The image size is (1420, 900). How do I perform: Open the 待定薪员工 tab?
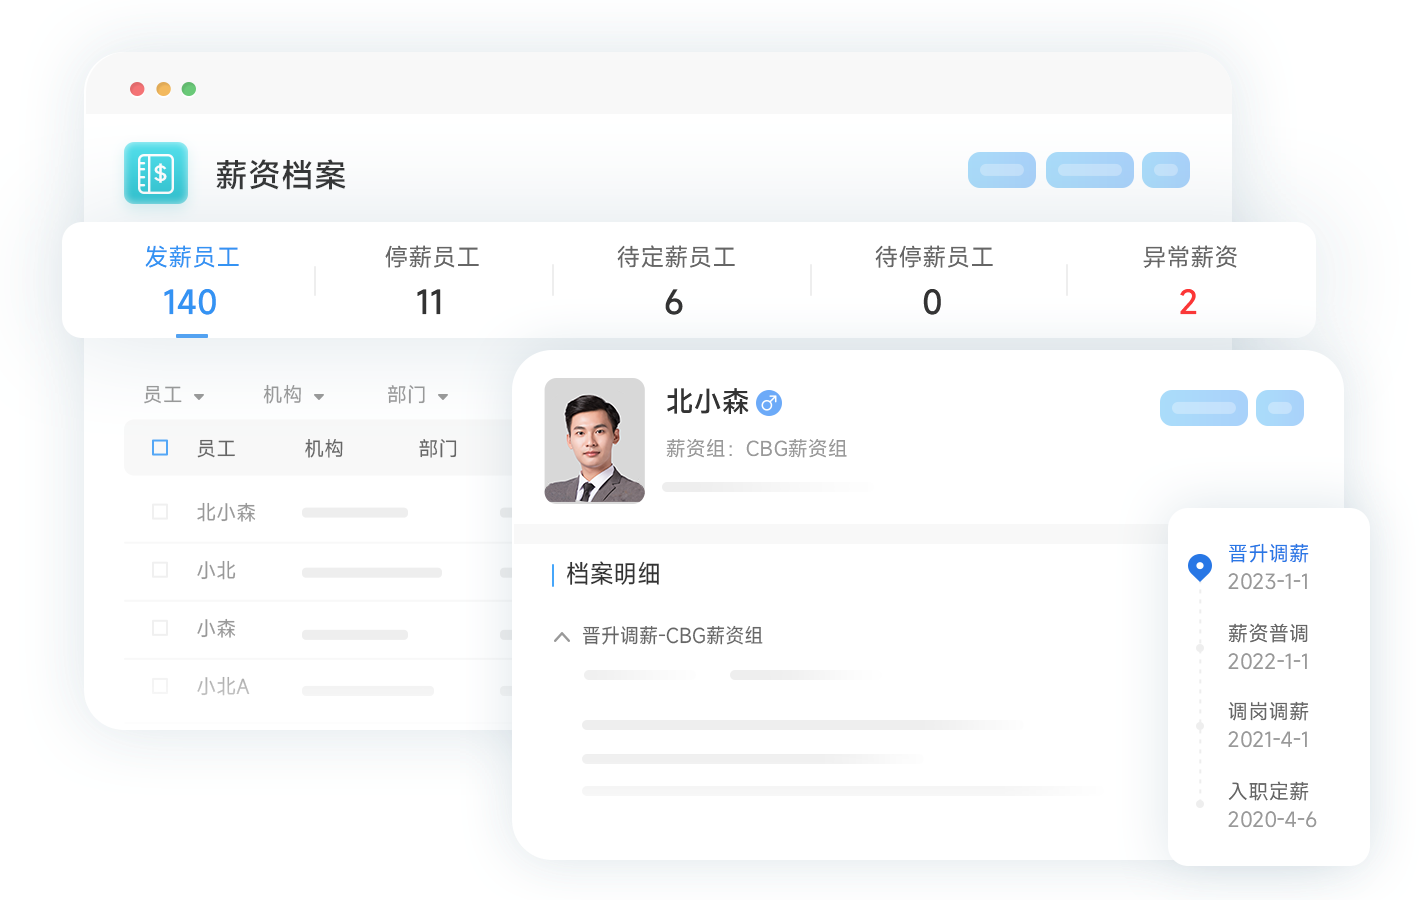[x=675, y=280]
